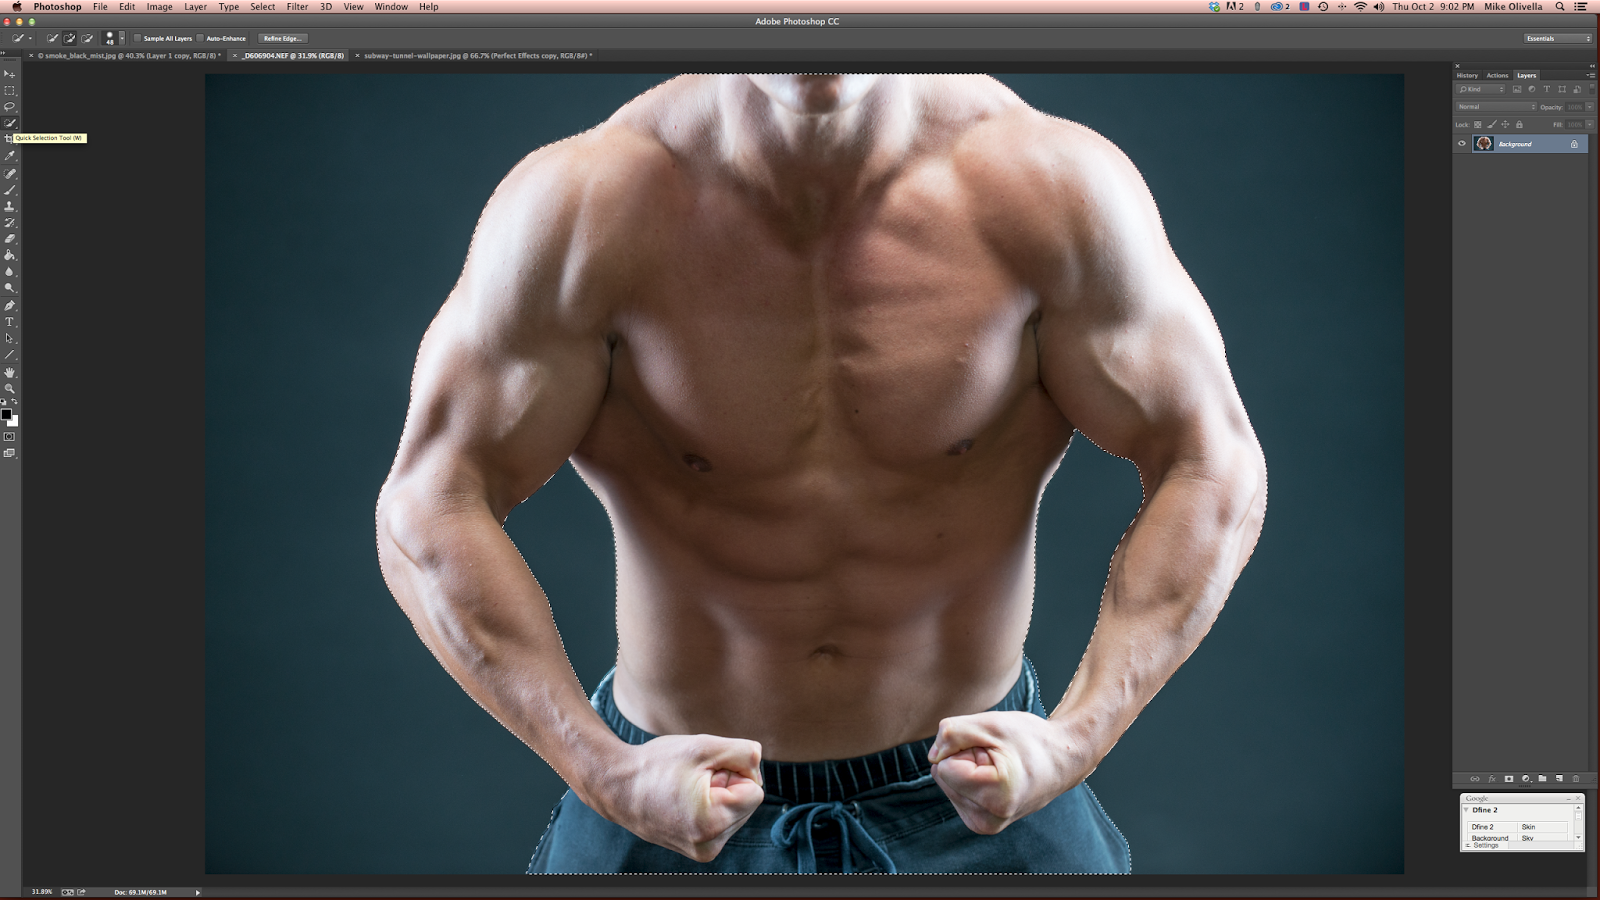Click the Refine Edge button
This screenshot has height=900, width=1600.
(x=282, y=38)
